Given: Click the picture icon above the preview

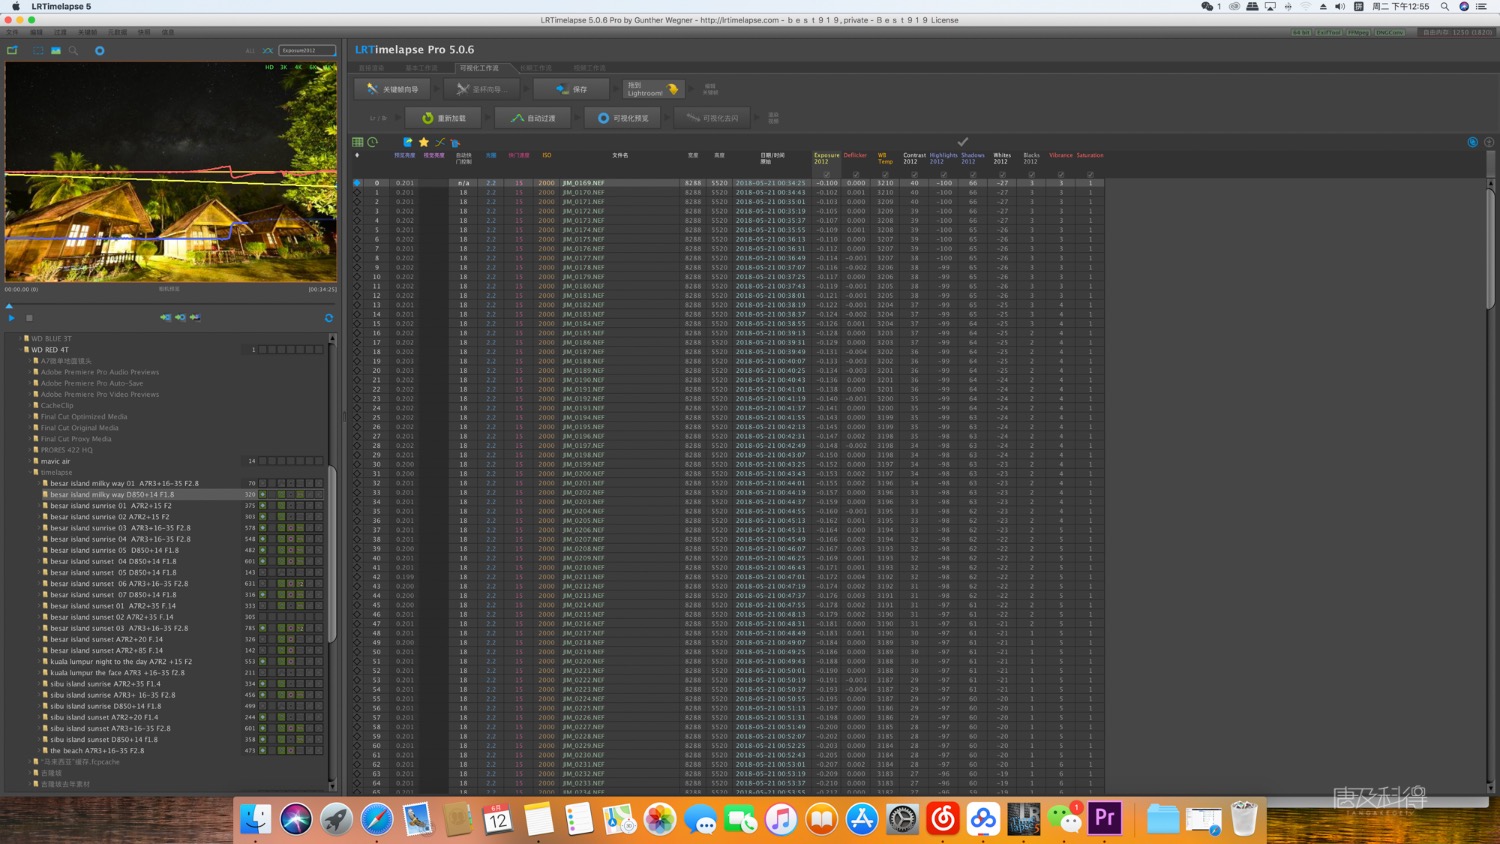Looking at the screenshot, I should point(56,50).
